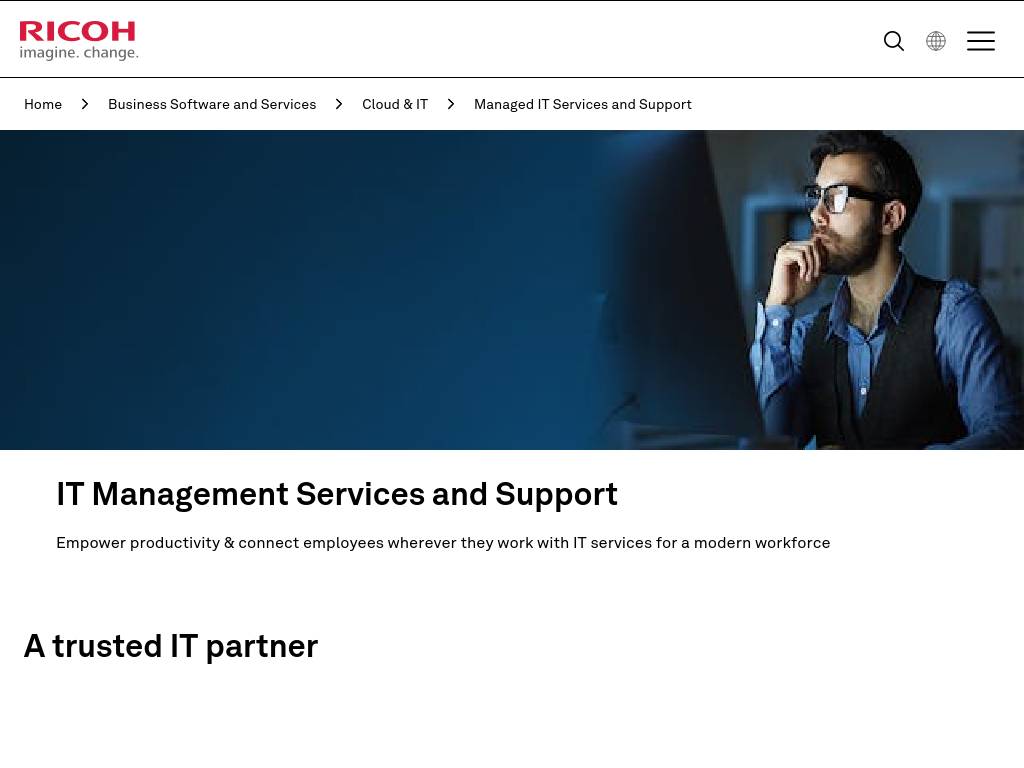Screen dimensions: 1024x768
Task: Click the globe region selector icon
Action: [x=936, y=41]
